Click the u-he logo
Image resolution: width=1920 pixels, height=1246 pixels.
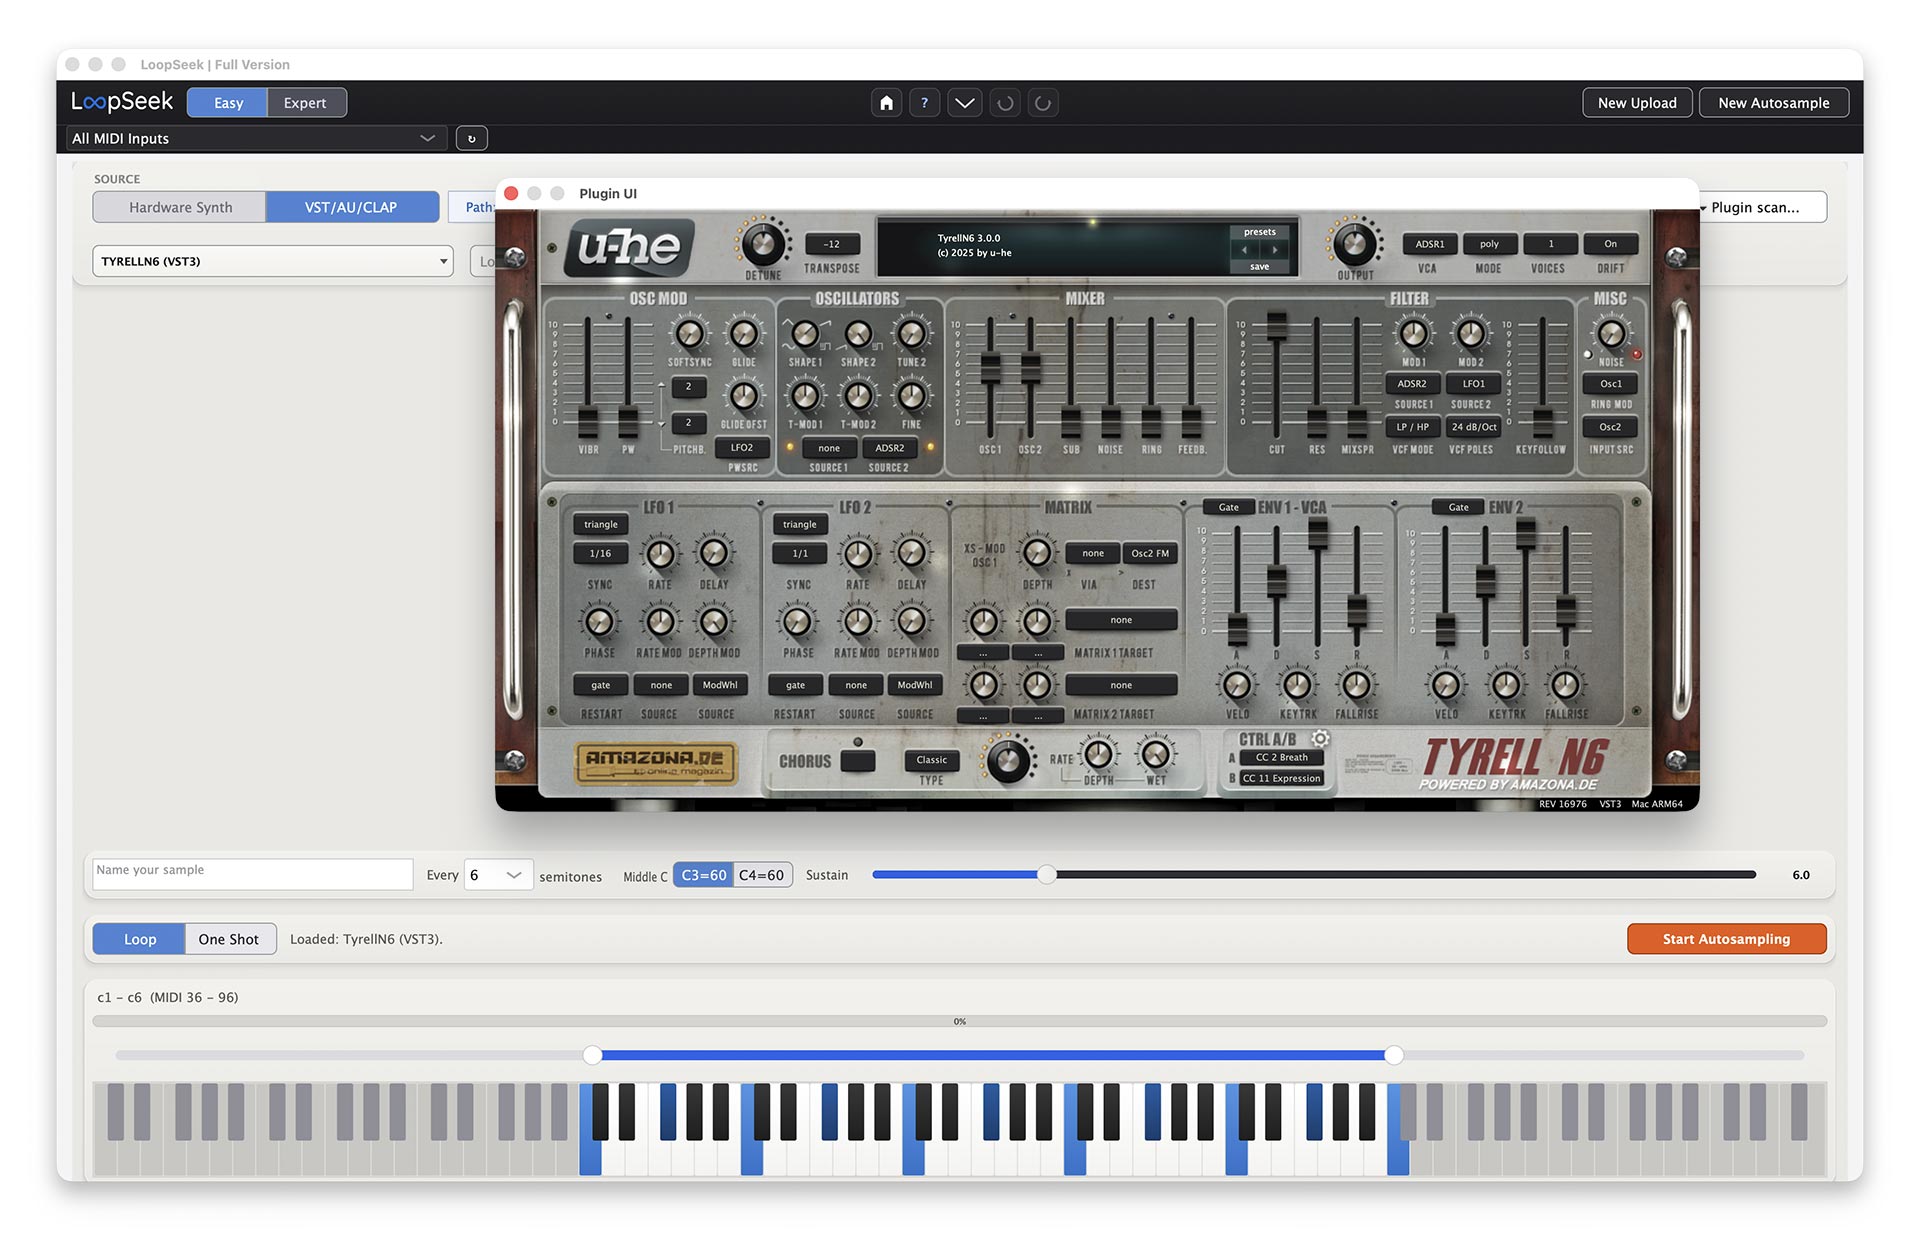point(630,247)
